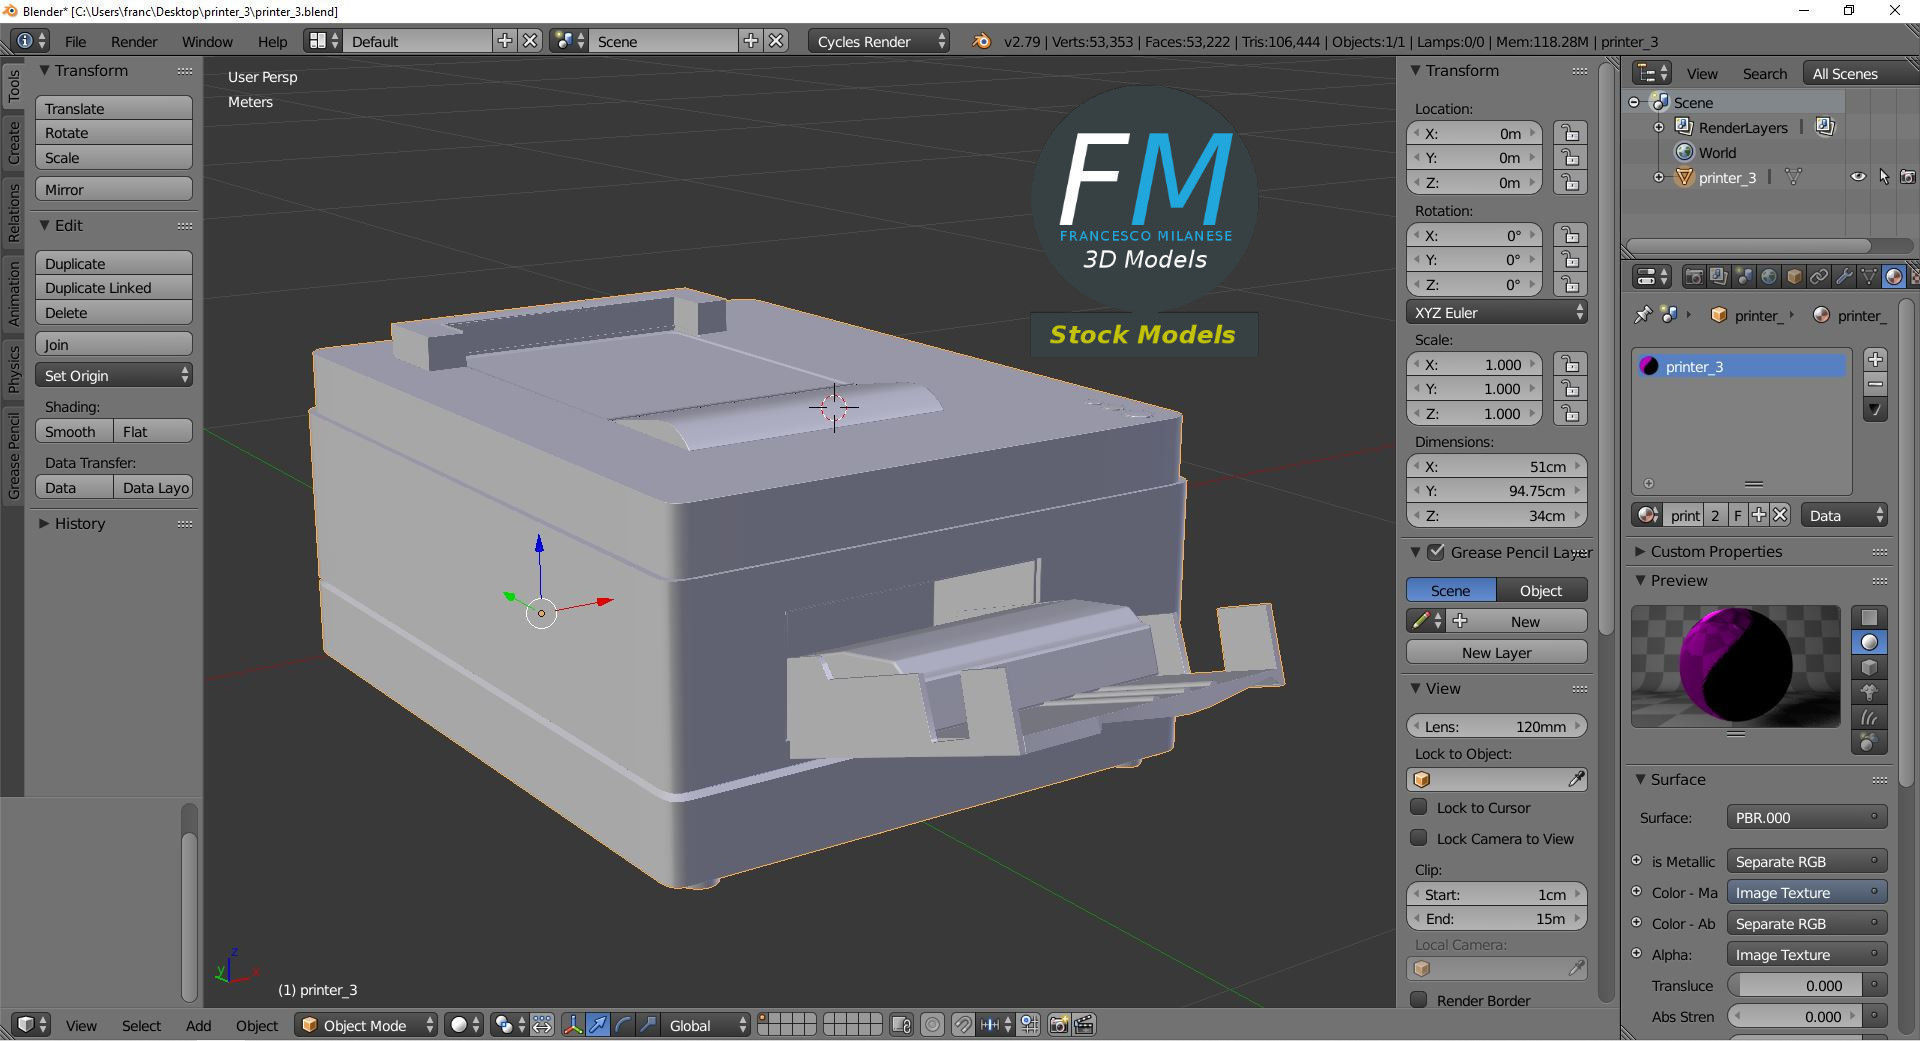Open the Object properties tab (orange cube)
1920x1041 pixels.
(x=1794, y=277)
